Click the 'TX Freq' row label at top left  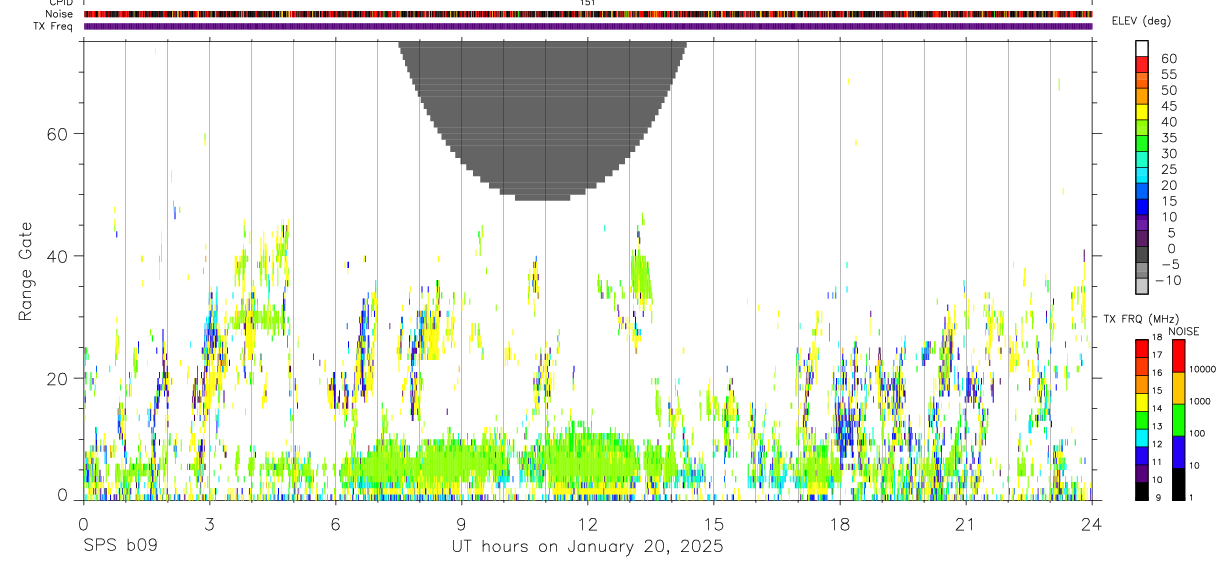53,26
